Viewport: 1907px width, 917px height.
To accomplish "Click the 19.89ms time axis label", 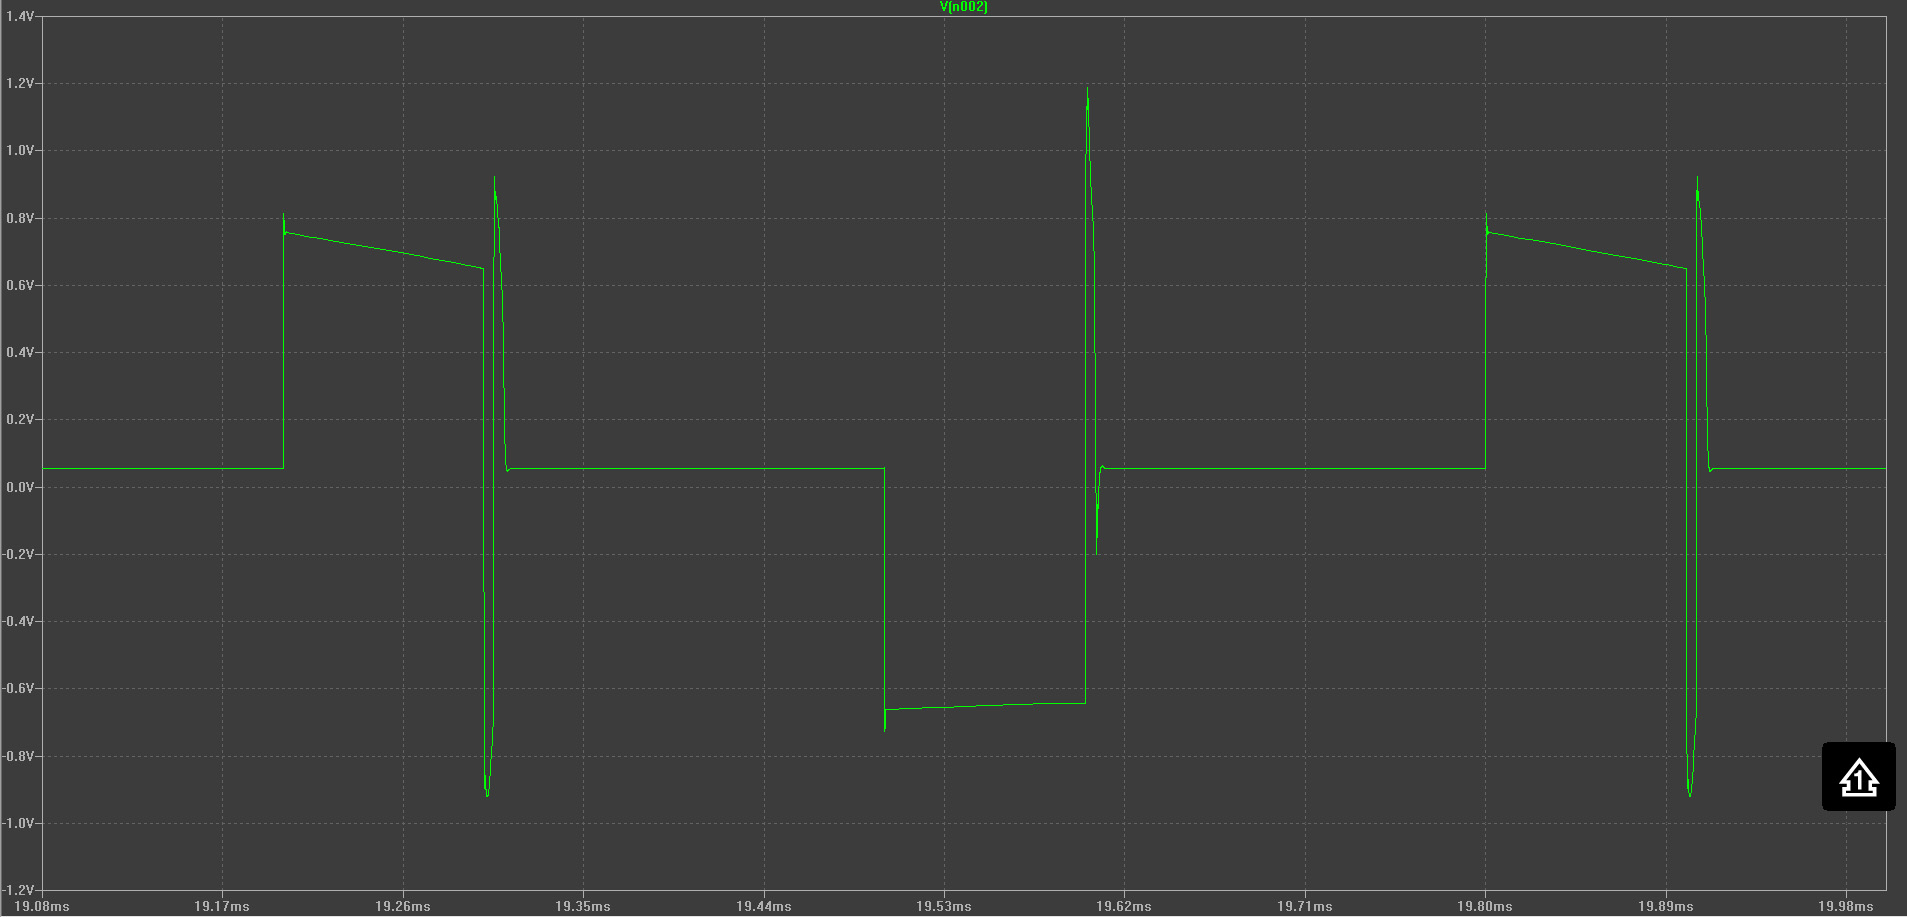I will [x=1666, y=906].
